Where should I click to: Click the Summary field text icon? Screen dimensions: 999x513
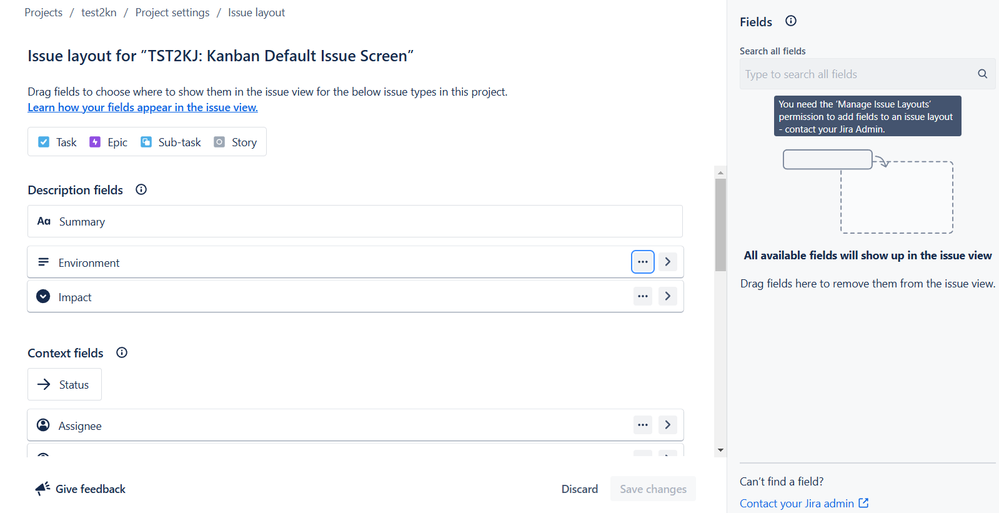click(43, 222)
